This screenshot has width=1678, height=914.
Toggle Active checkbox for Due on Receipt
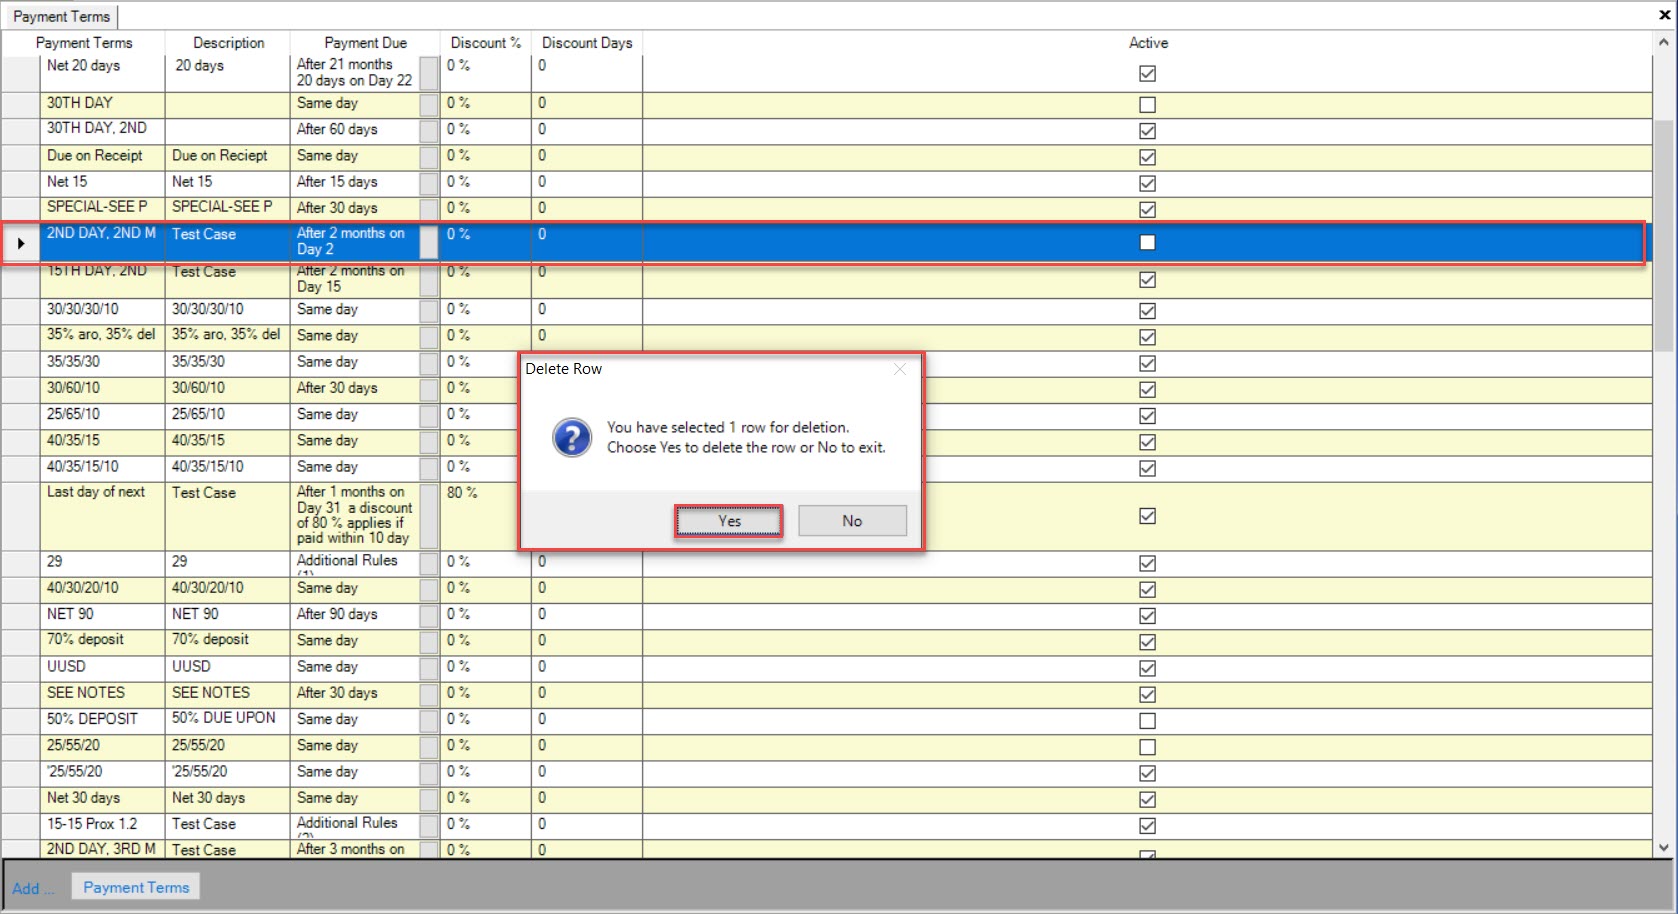pyautogui.click(x=1148, y=157)
